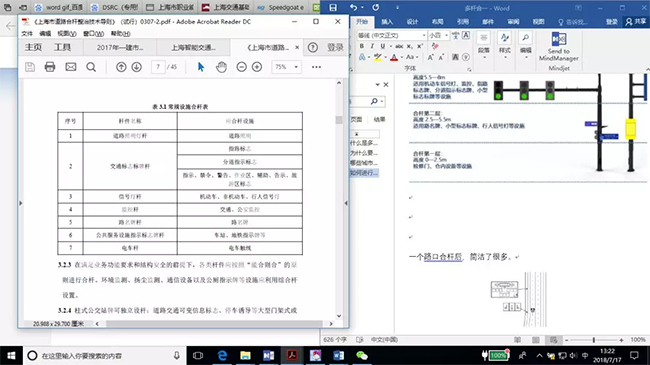Choose the selection arrow tool
The width and height of the screenshot is (650, 365).
pos(201,67)
